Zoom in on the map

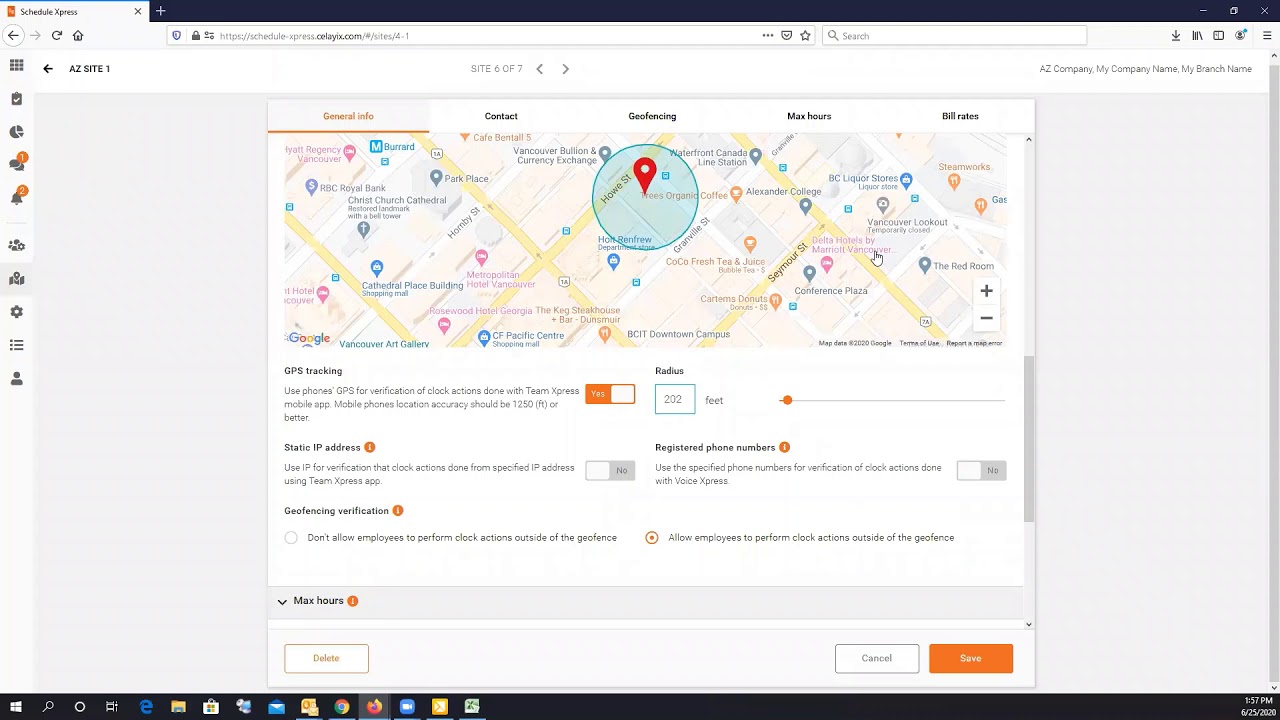click(x=986, y=291)
